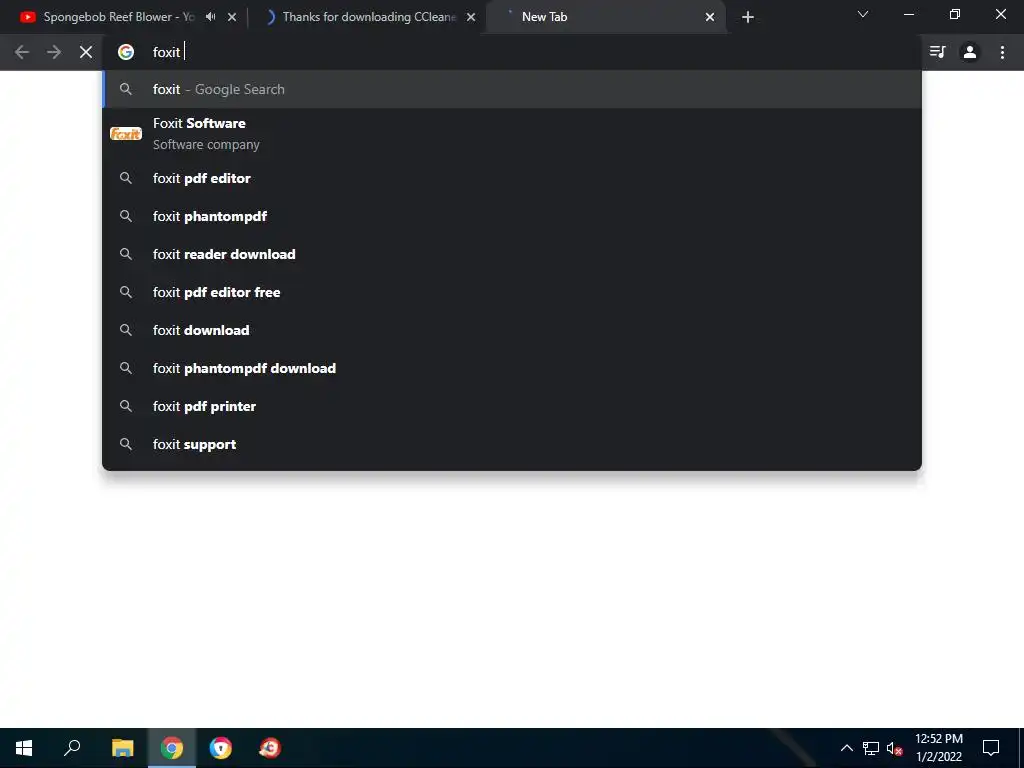Open the Chrome three-dot menu

1002,52
